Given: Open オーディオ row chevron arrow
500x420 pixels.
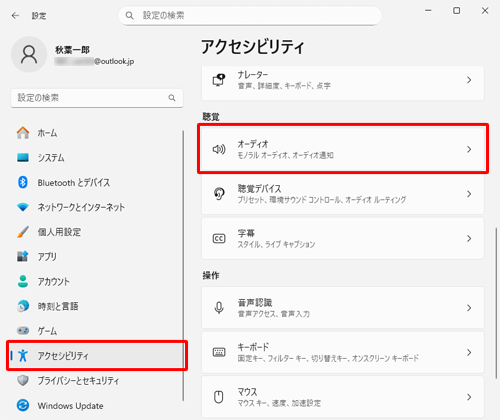Looking at the screenshot, I should coord(469,149).
